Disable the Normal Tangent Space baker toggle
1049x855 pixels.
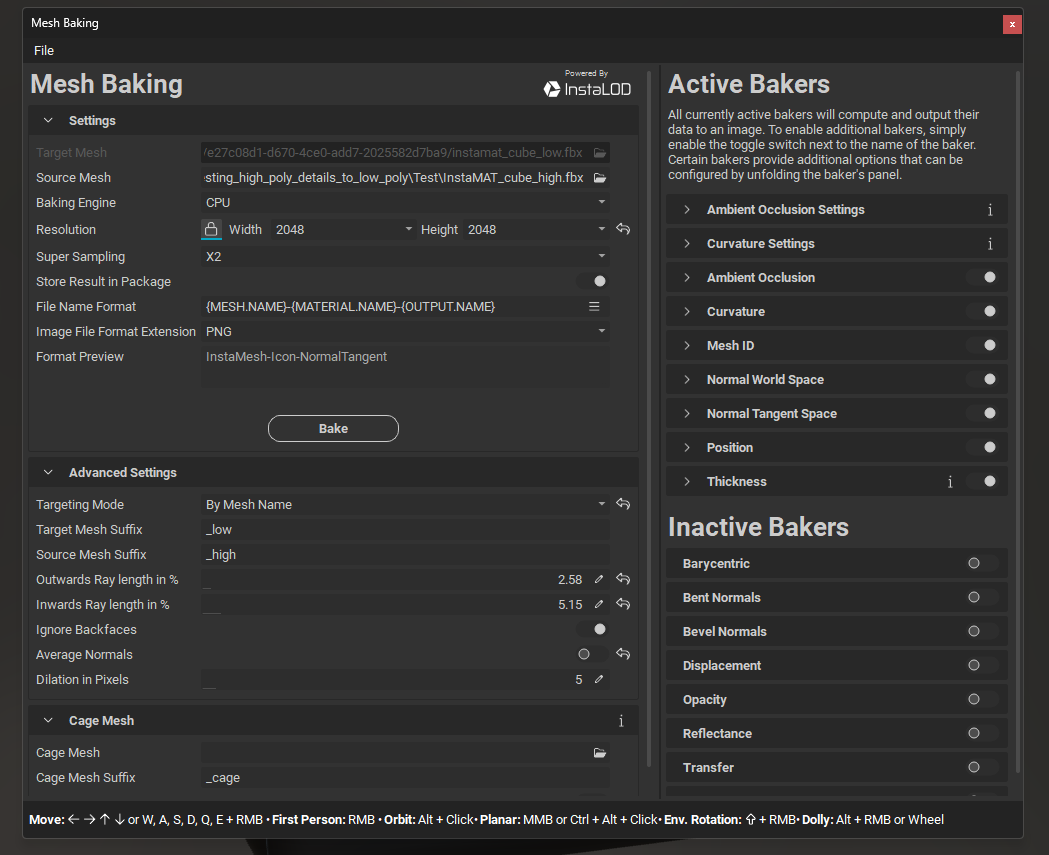[x=983, y=414]
